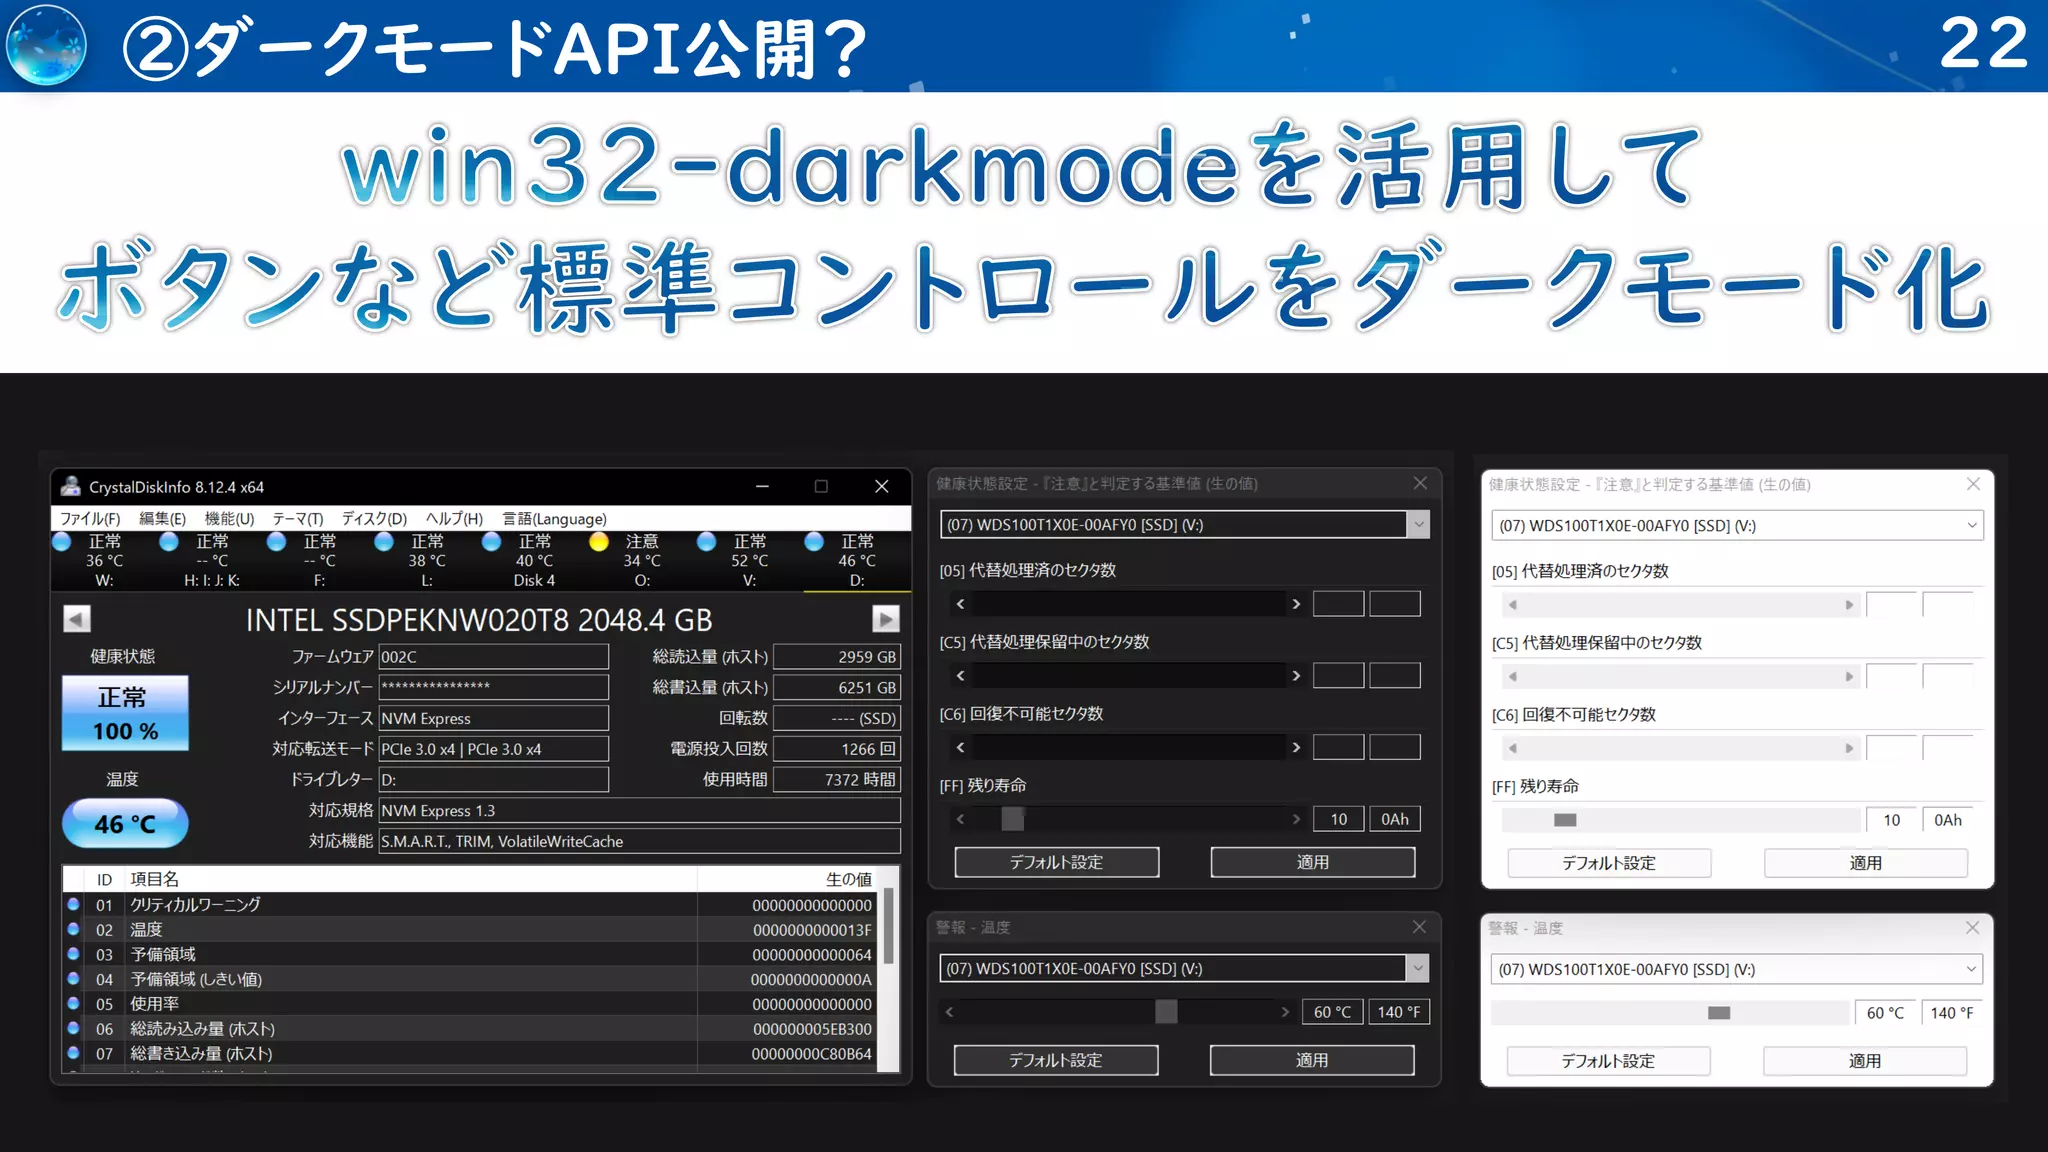Click デフォルト設定 in dark 警報 - 温度 dialog
The width and height of the screenshot is (2048, 1152).
(x=1056, y=1060)
